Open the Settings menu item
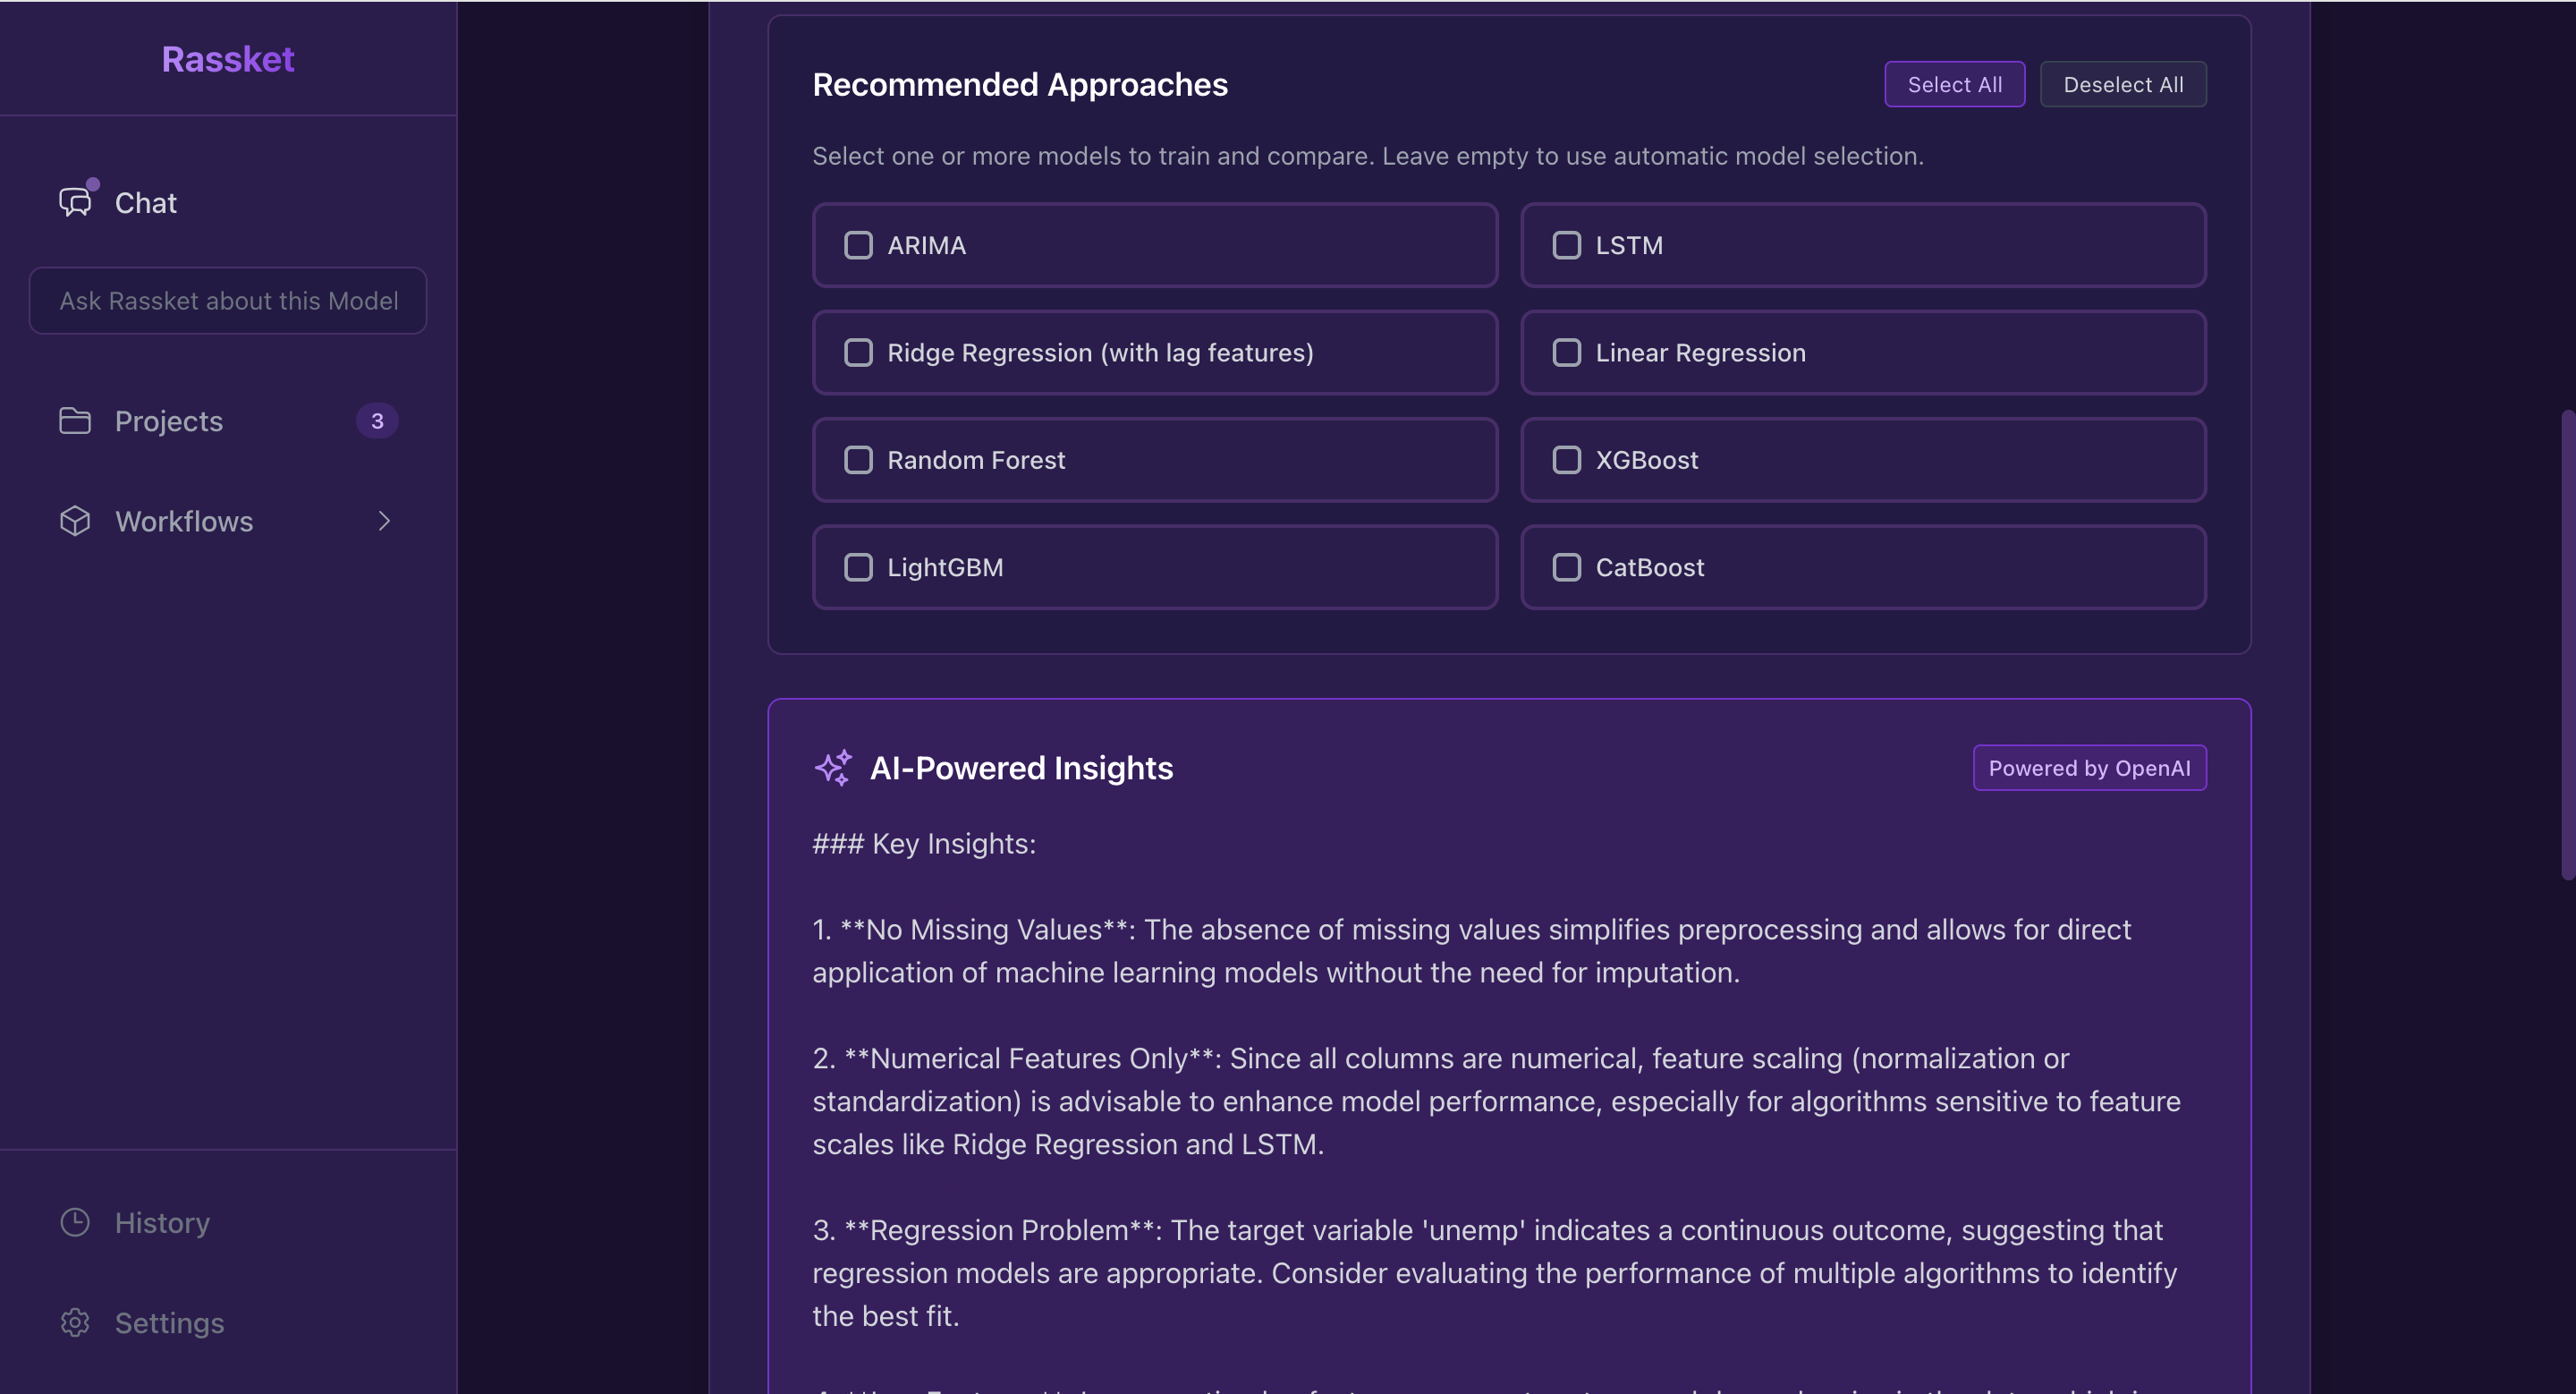This screenshot has height=1394, width=2576. pyautogui.click(x=169, y=1322)
